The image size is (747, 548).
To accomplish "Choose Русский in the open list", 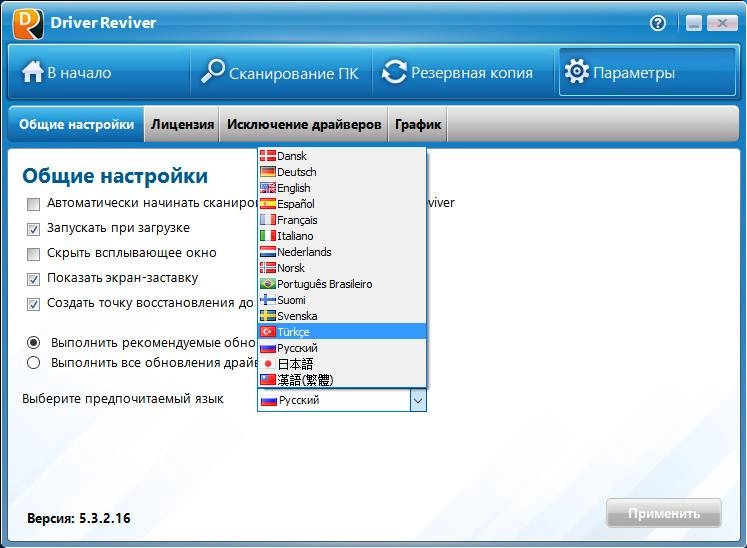I will coord(342,348).
